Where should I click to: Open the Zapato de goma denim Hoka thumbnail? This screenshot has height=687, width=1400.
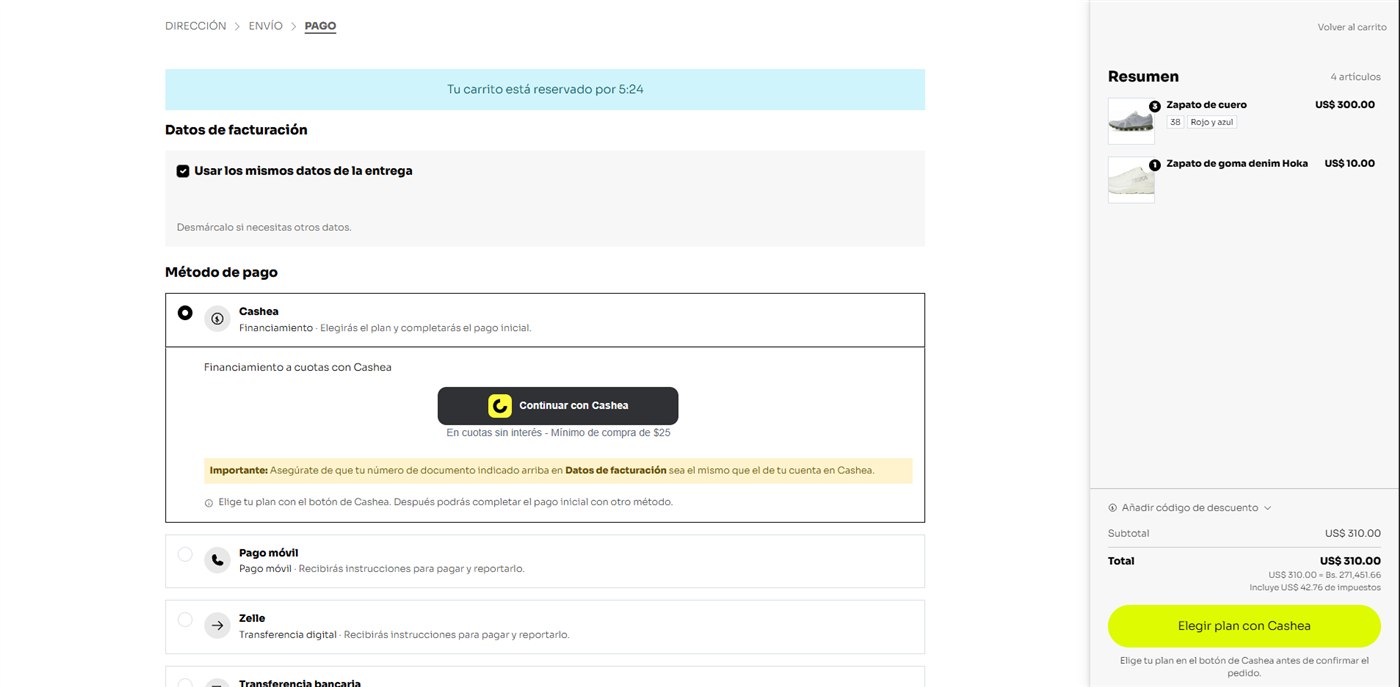[x=1131, y=180]
